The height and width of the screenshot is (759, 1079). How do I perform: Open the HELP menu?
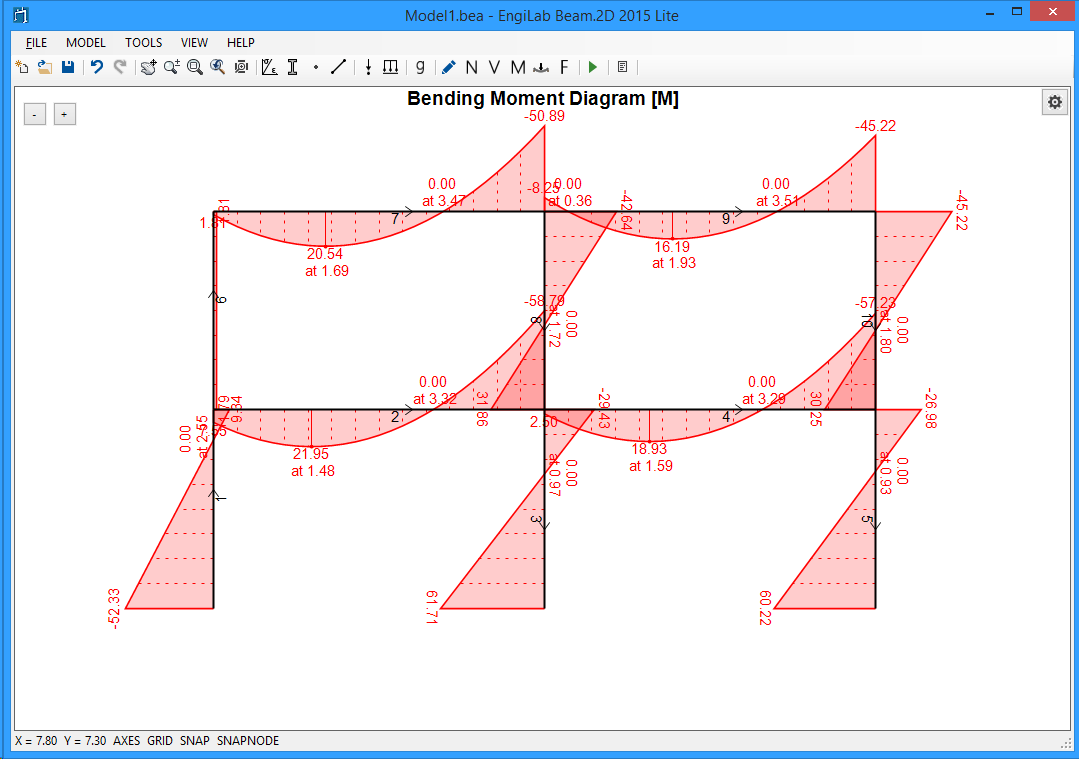click(x=241, y=43)
